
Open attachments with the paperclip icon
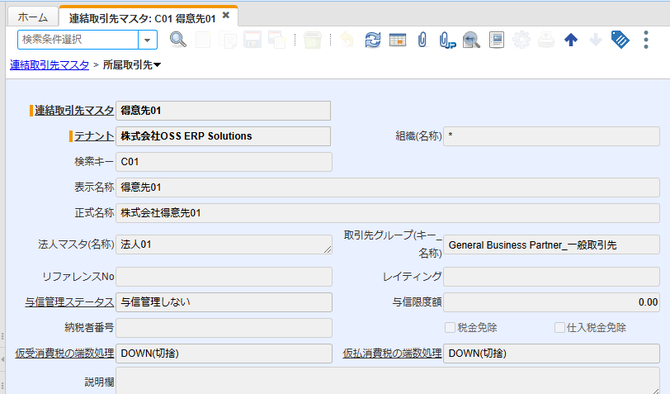tap(422, 40)
